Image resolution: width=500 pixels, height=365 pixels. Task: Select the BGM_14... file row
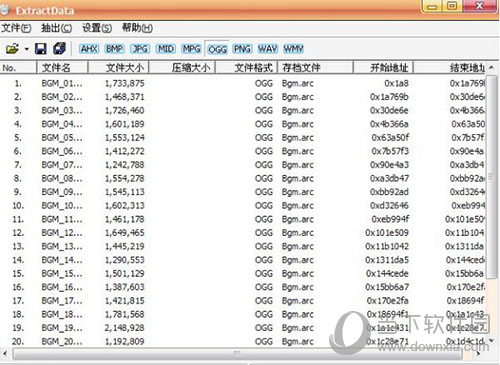tap(243, 260)
